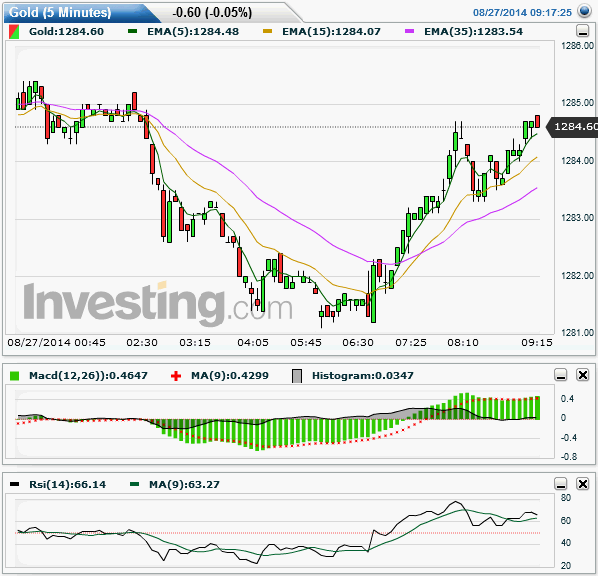Click the gray Histogram legend icon
Screen dimensions: 598x576
(x=297, y=376)
